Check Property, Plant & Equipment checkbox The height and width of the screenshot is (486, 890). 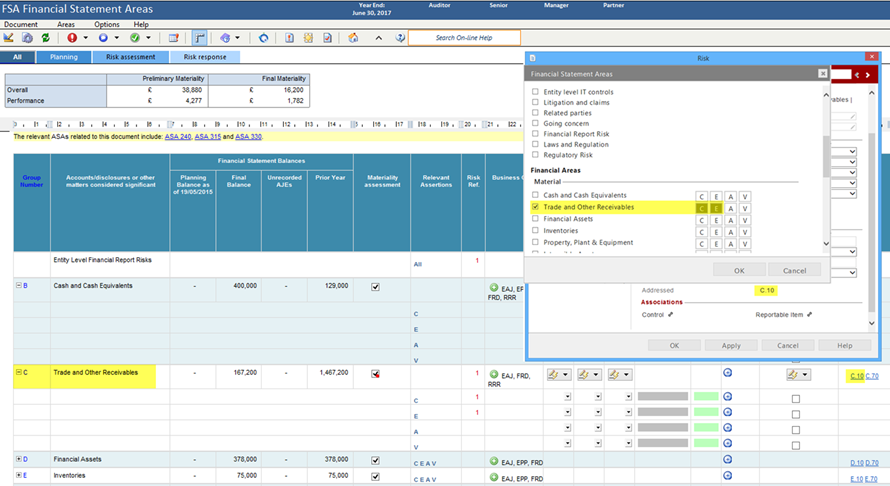tap(535, 242)
